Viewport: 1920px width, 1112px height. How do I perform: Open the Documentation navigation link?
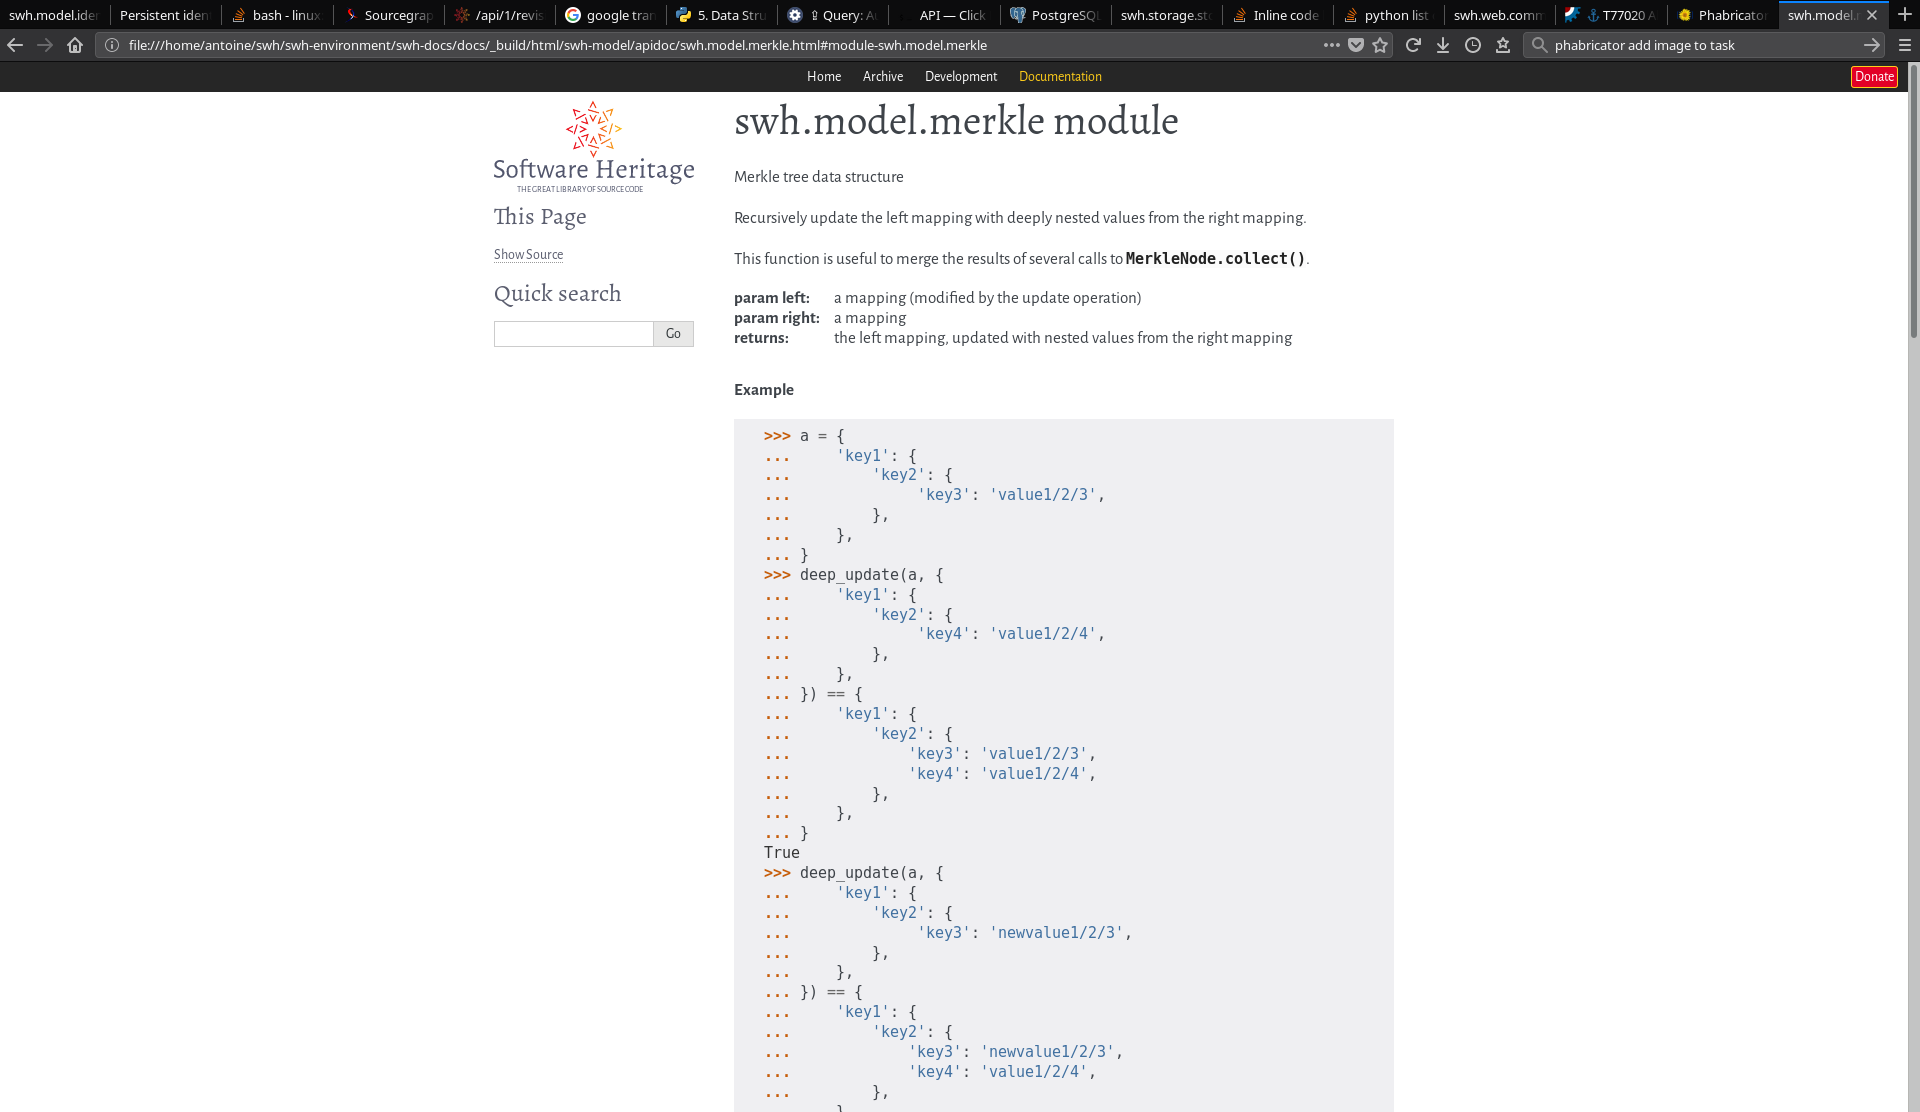pyautogui.click(x=1060, y=77)
